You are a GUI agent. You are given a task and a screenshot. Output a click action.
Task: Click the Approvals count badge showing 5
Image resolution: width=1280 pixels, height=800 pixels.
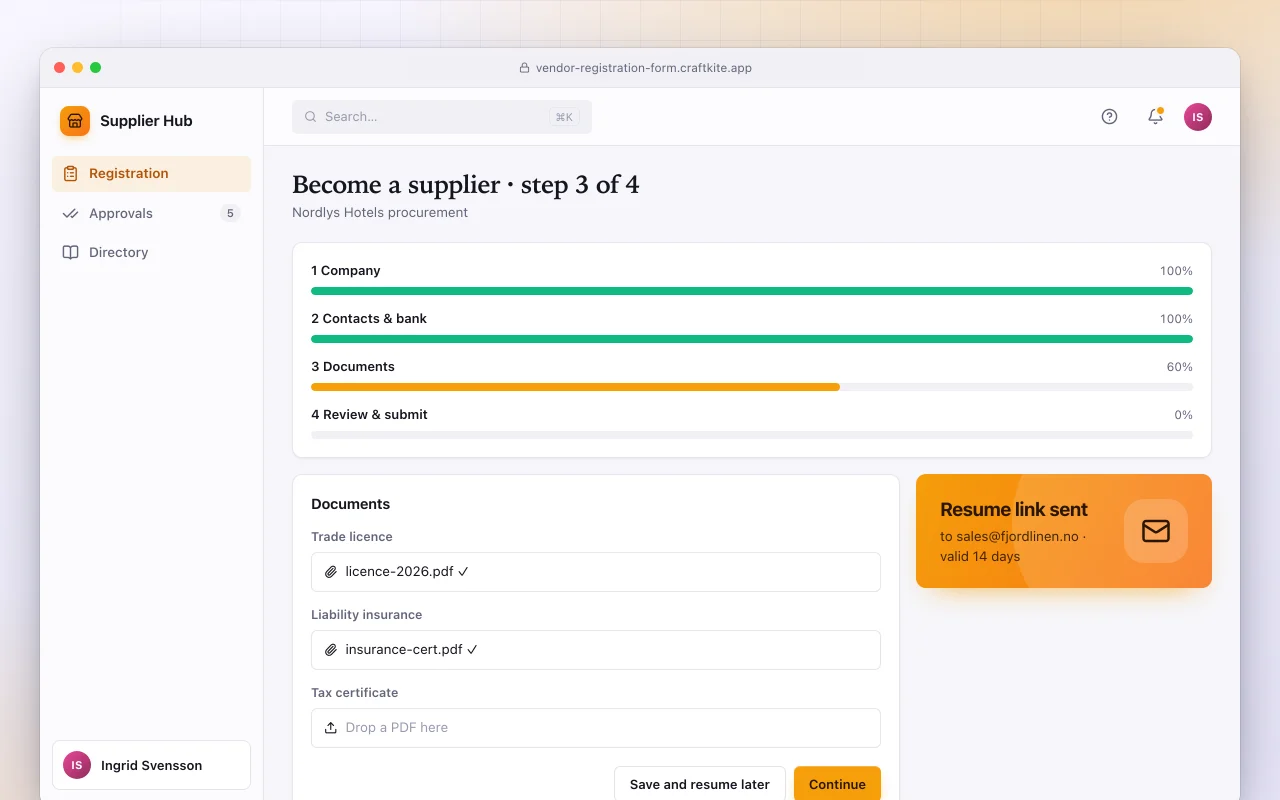click(x=230, y=214)
